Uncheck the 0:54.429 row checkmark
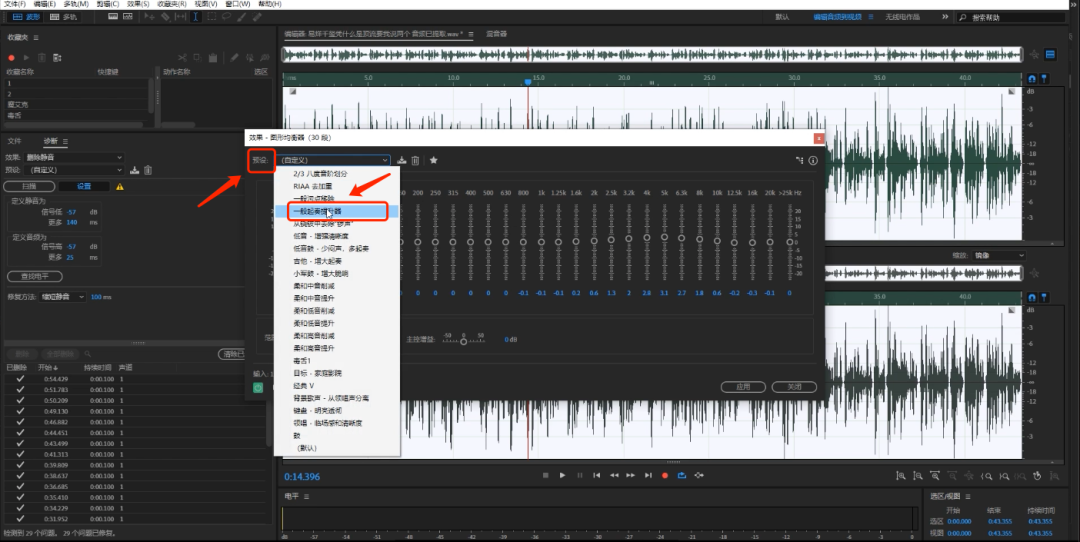This screenshot has height=542, width=1080. [20, 379]
